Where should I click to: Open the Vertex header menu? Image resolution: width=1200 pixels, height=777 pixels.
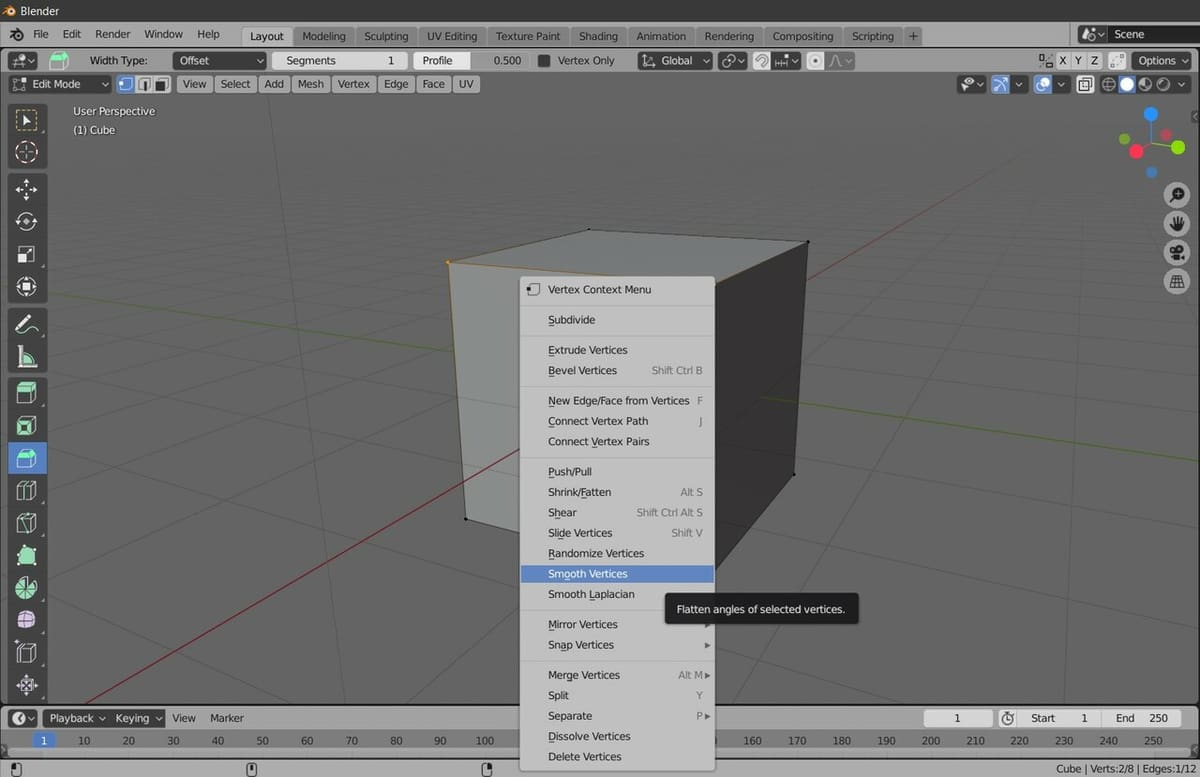point(353,84)
